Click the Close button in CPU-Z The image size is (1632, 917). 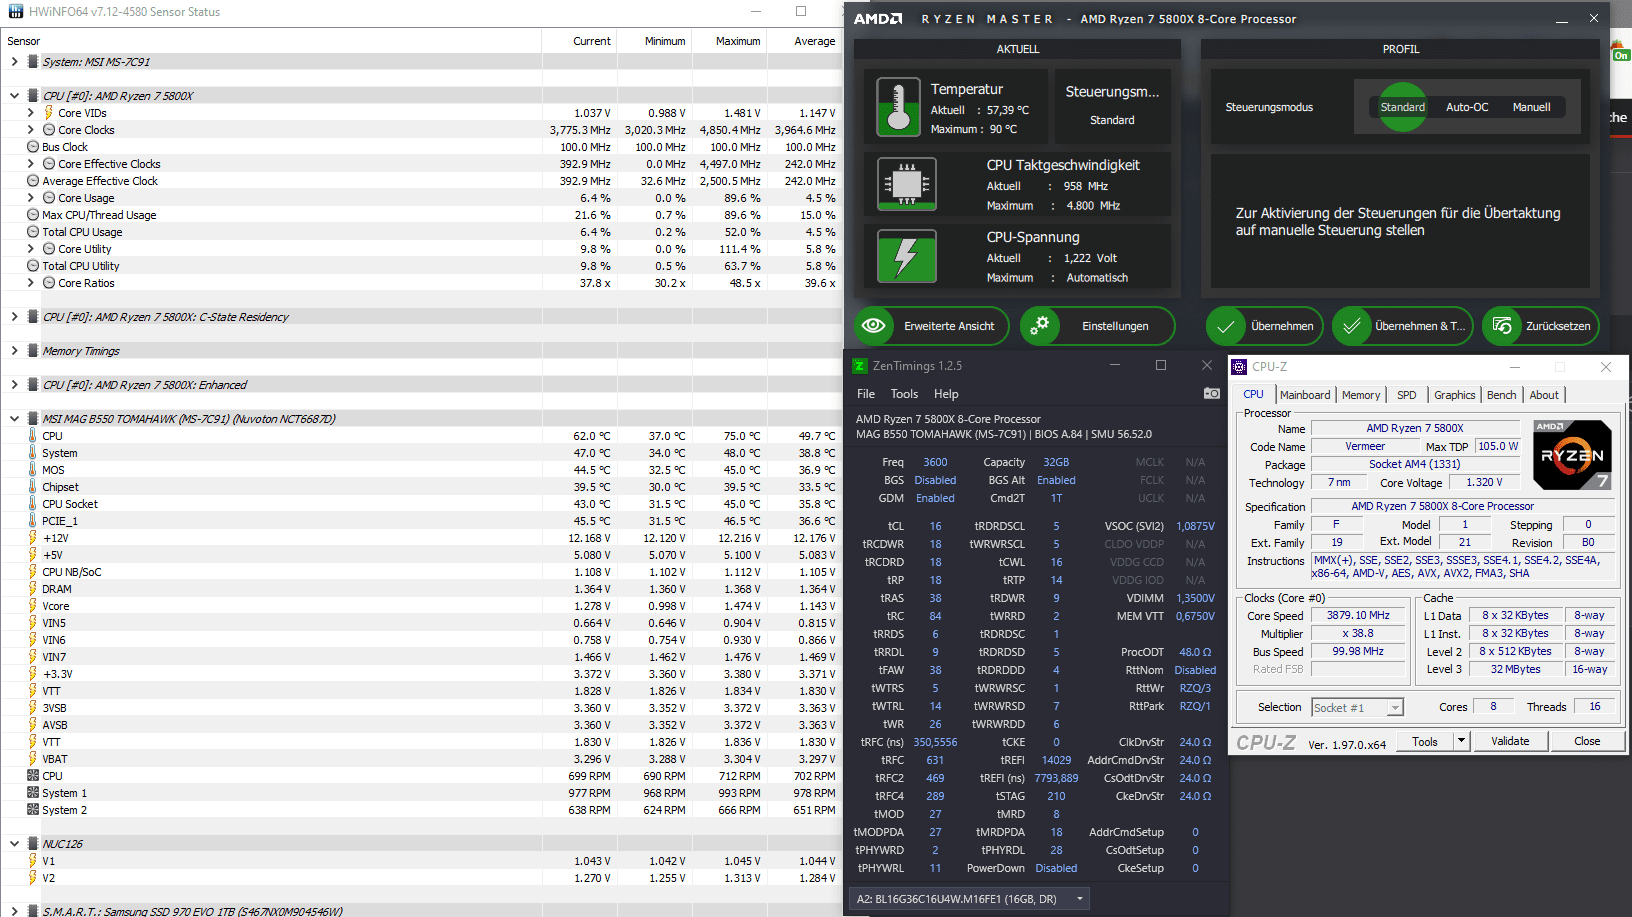click(x=1587, y=741)
